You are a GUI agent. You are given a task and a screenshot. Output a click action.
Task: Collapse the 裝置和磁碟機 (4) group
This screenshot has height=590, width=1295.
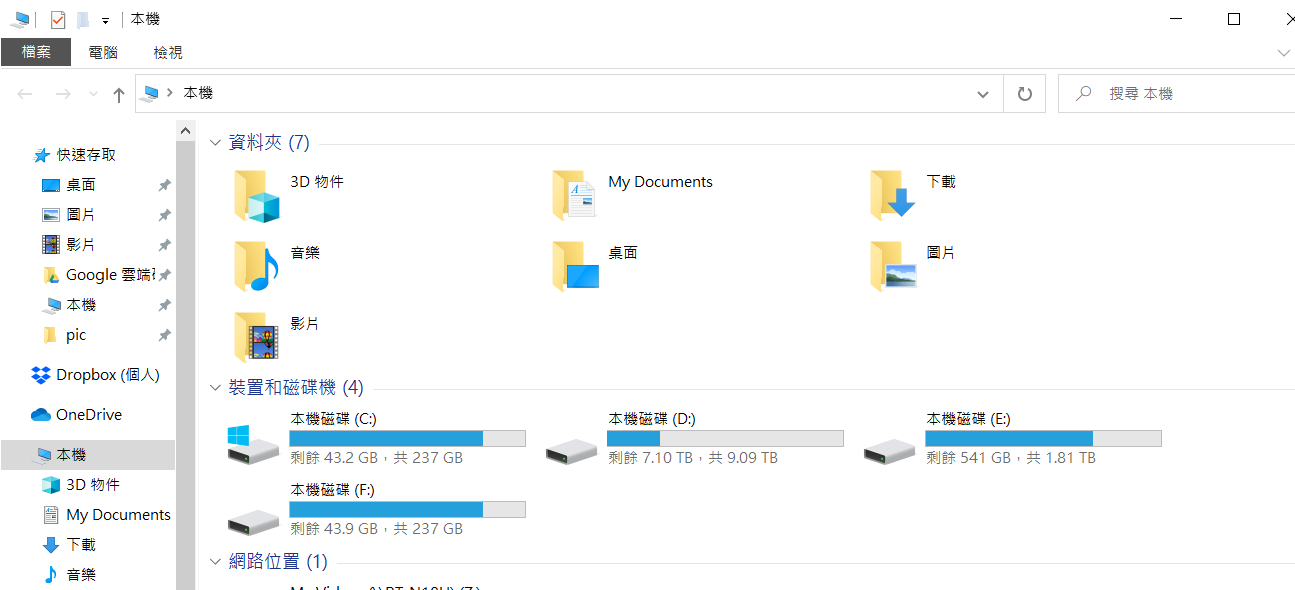click(215, 387)
